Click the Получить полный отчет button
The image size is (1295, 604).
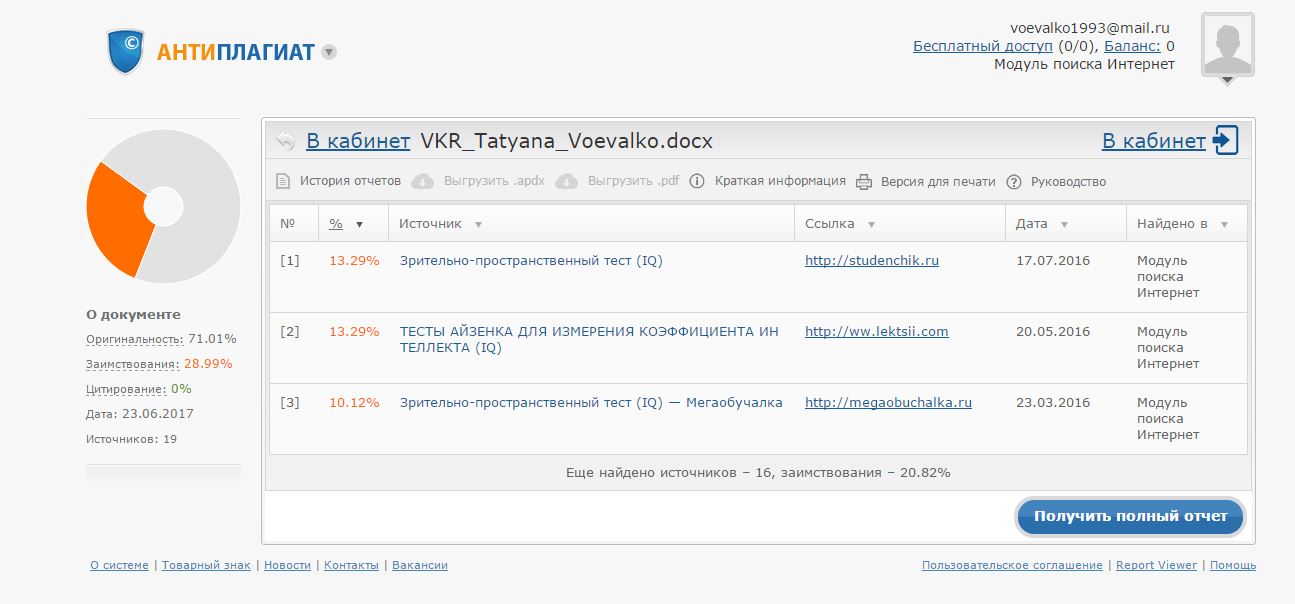point(1130,517)
